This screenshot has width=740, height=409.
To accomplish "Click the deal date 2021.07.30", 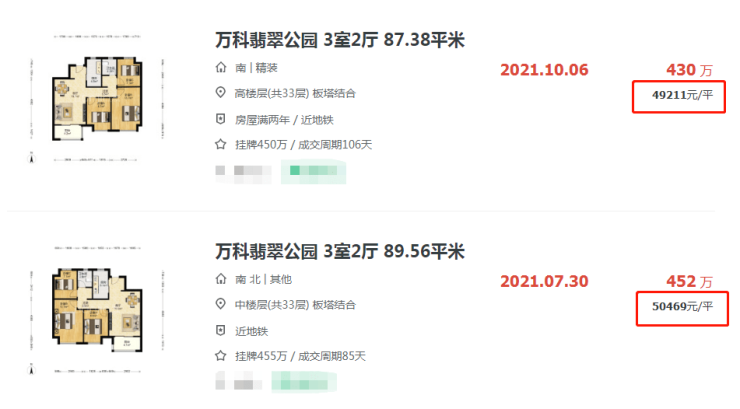I will click(x=543, y=280).
